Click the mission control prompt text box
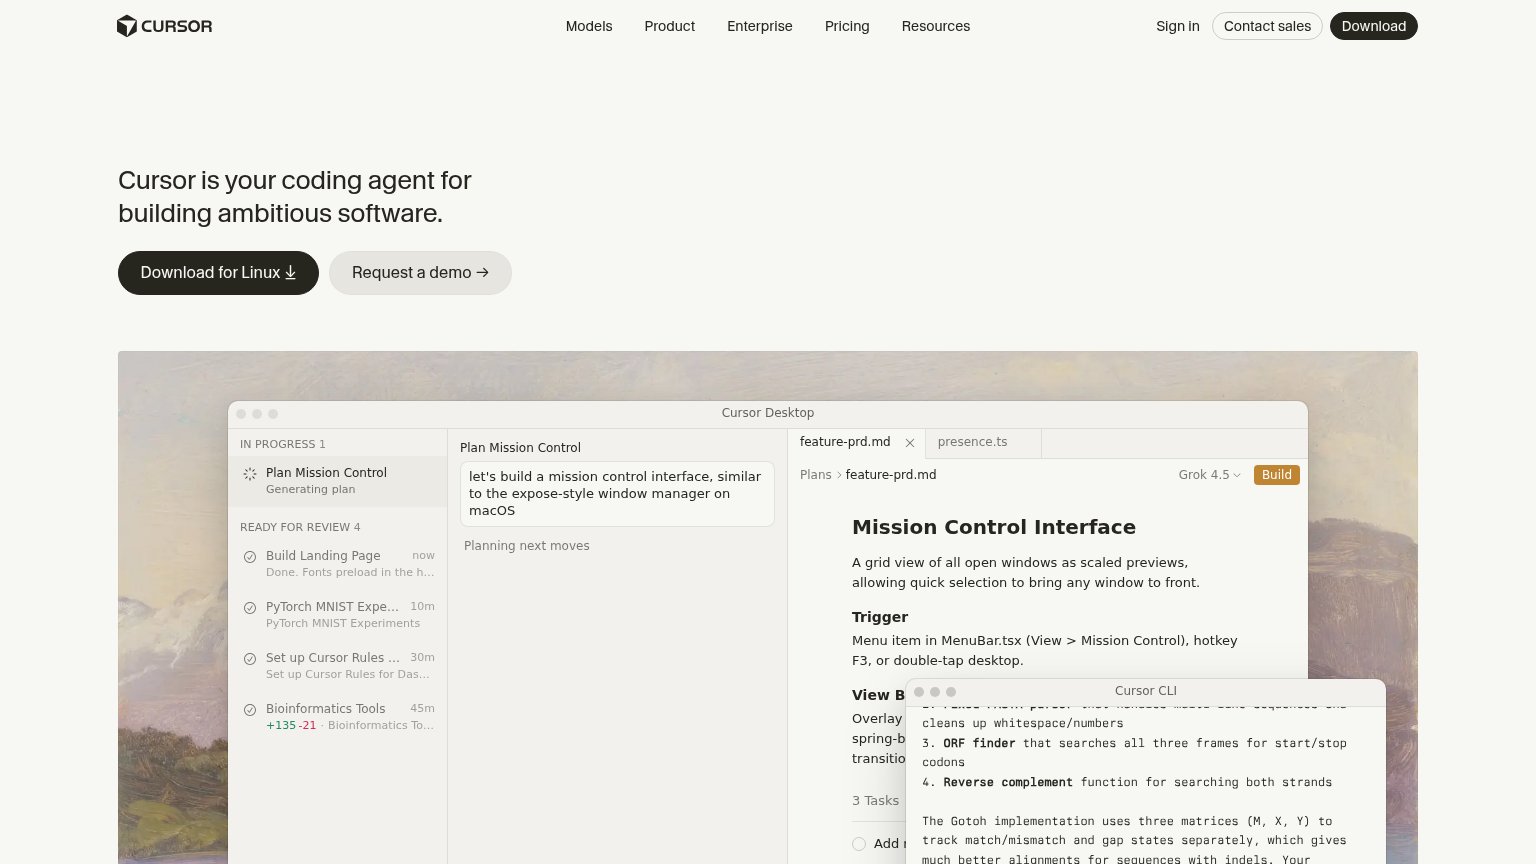 coord(617,494)
